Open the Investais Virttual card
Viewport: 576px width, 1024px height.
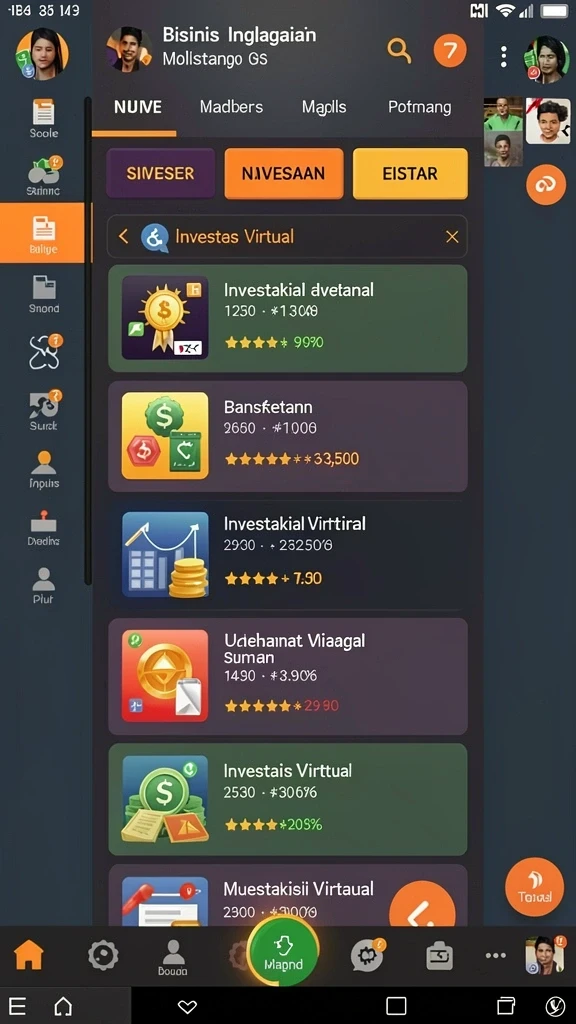point(287,799)
